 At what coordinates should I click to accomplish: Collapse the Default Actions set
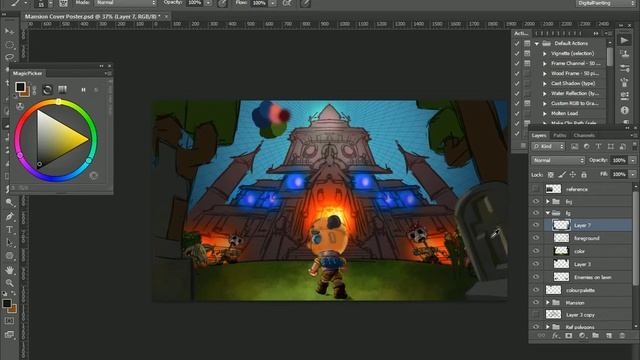pos(537,43)
